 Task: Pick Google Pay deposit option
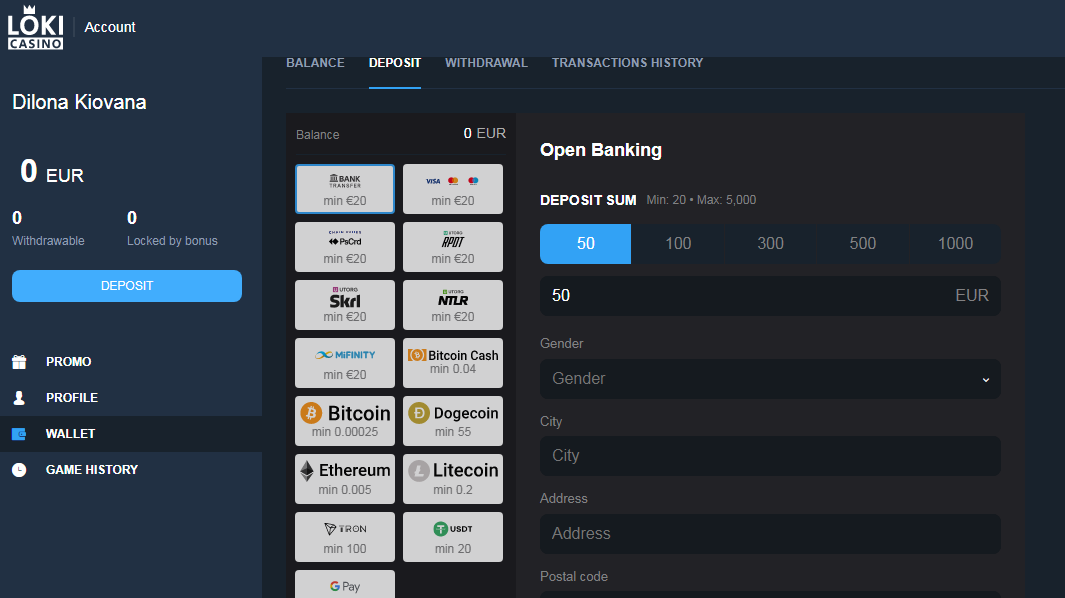pyautogui.click(x=345, y=585)
